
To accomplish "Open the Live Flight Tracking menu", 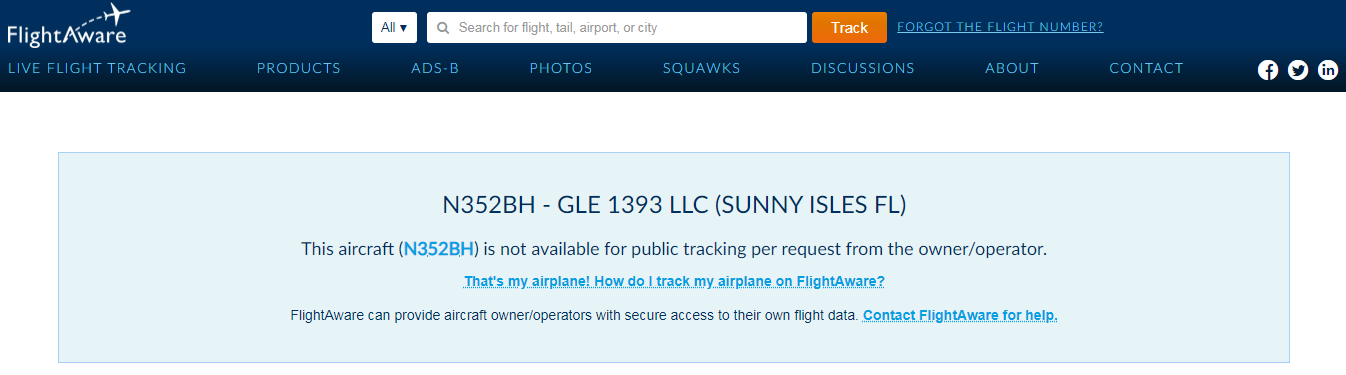I will 97,68.
